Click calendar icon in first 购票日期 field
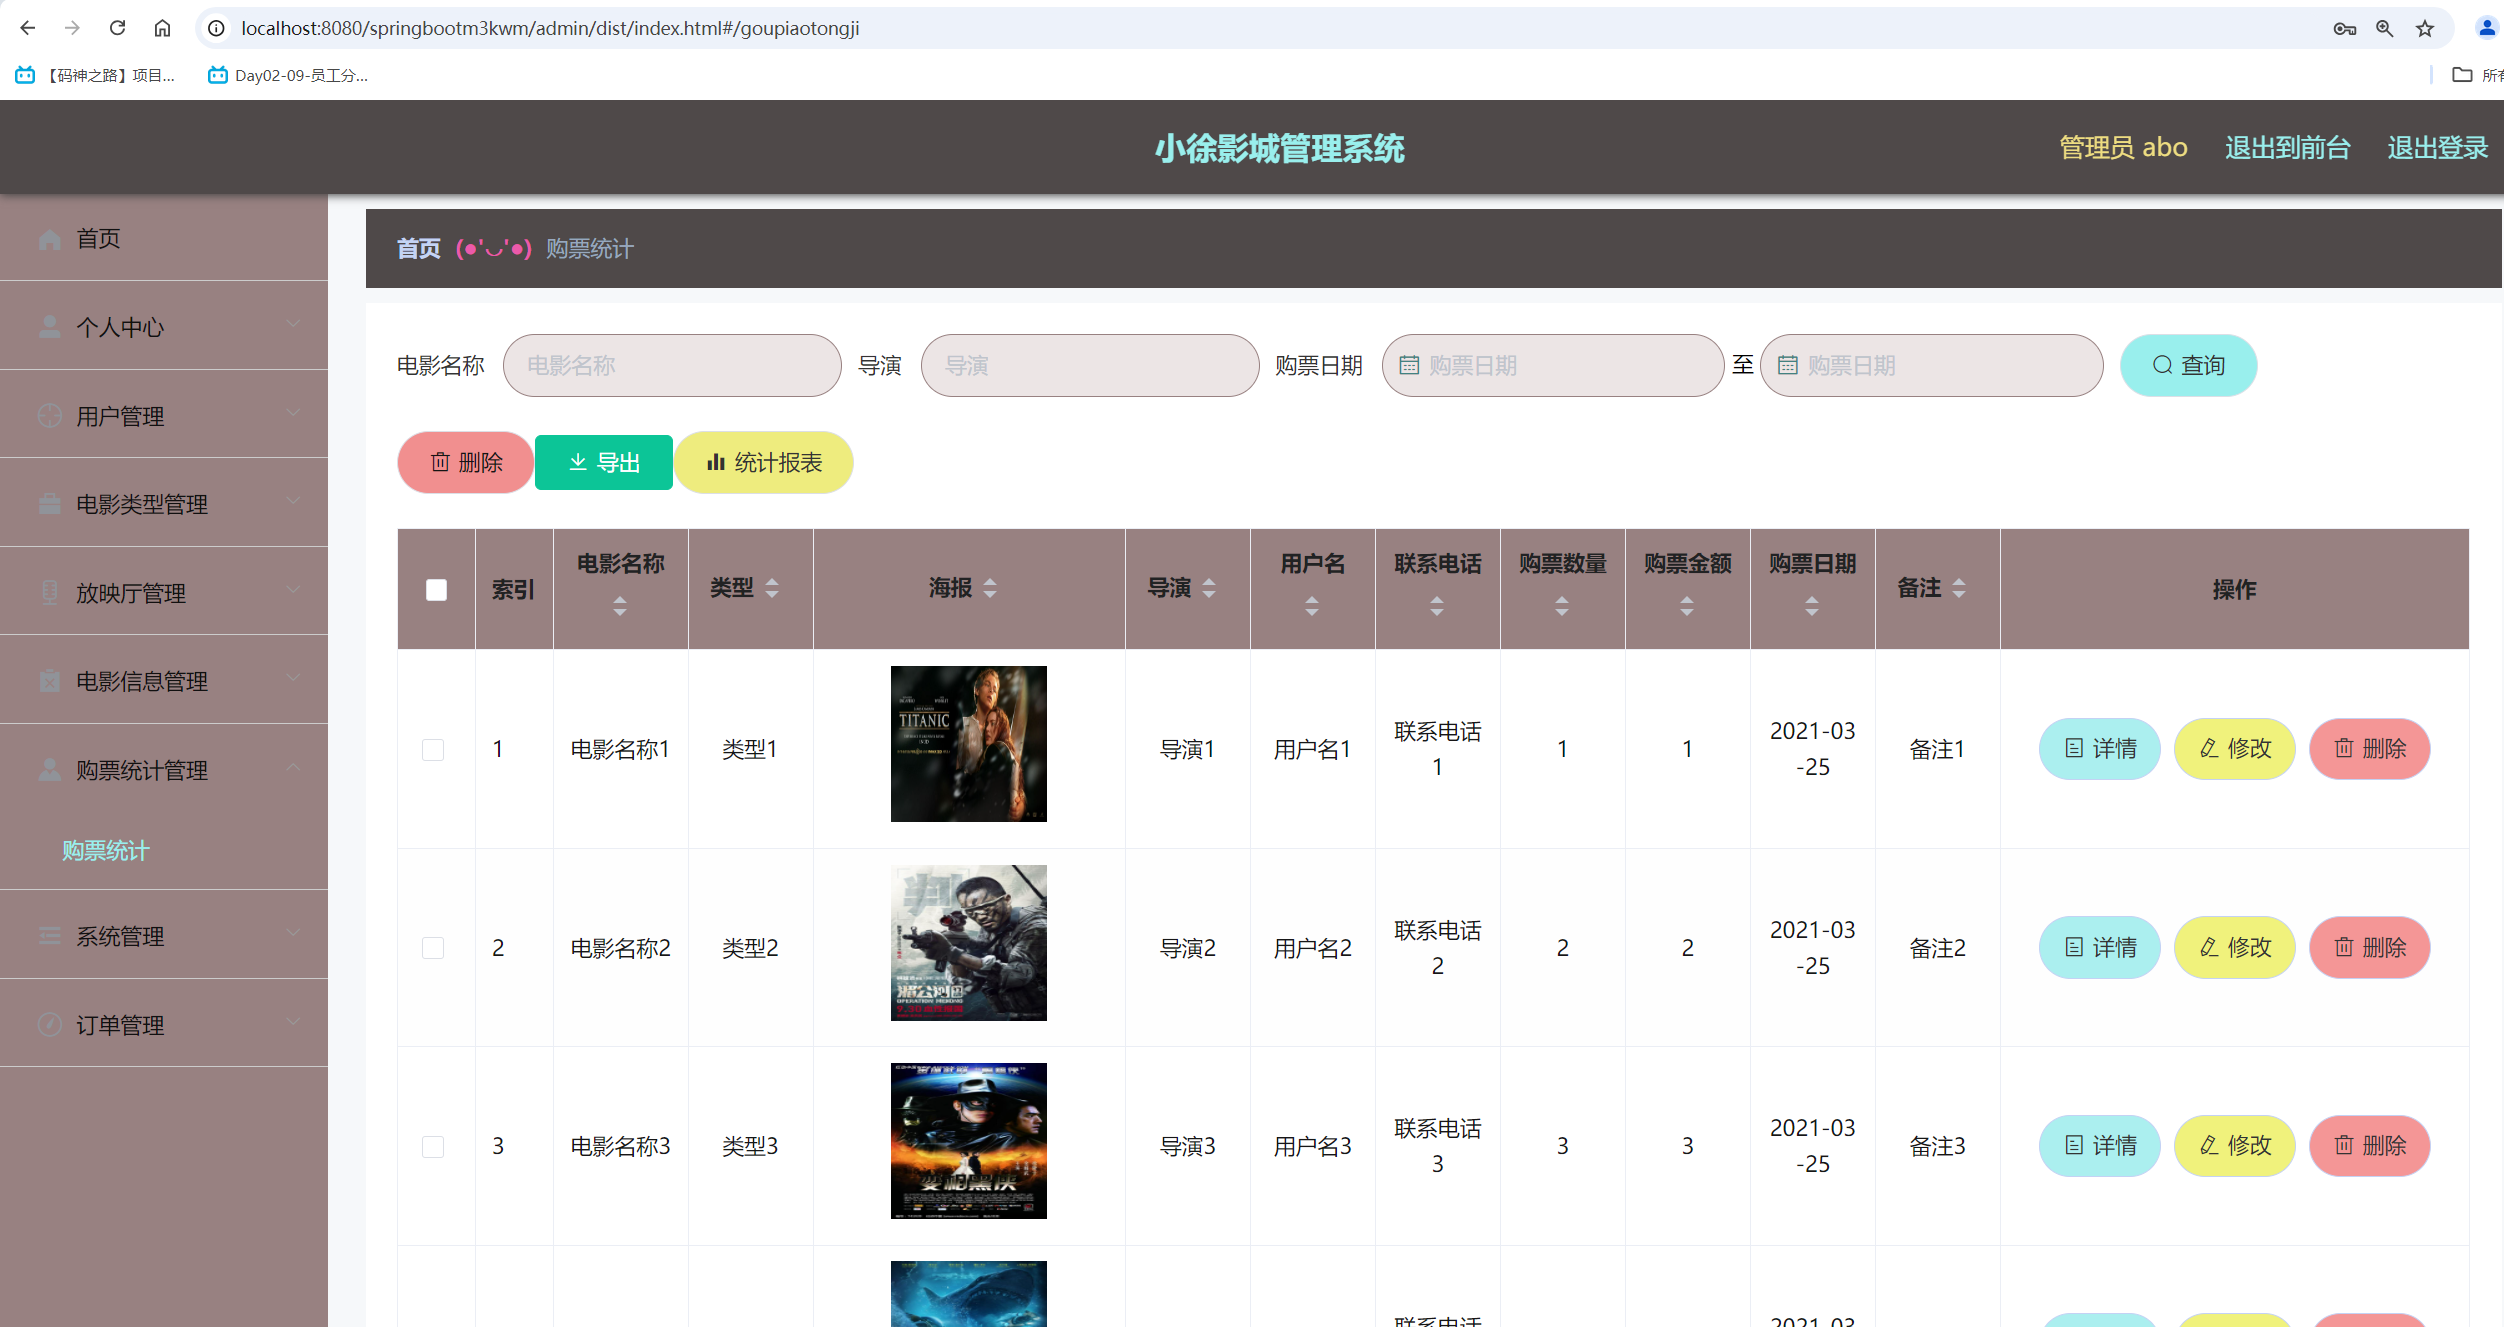 1409,366
